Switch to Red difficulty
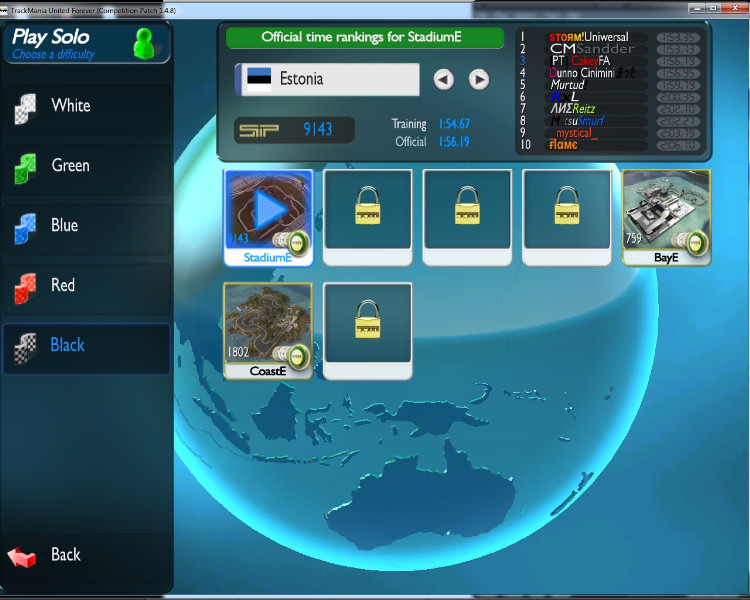 click(86, 286)
